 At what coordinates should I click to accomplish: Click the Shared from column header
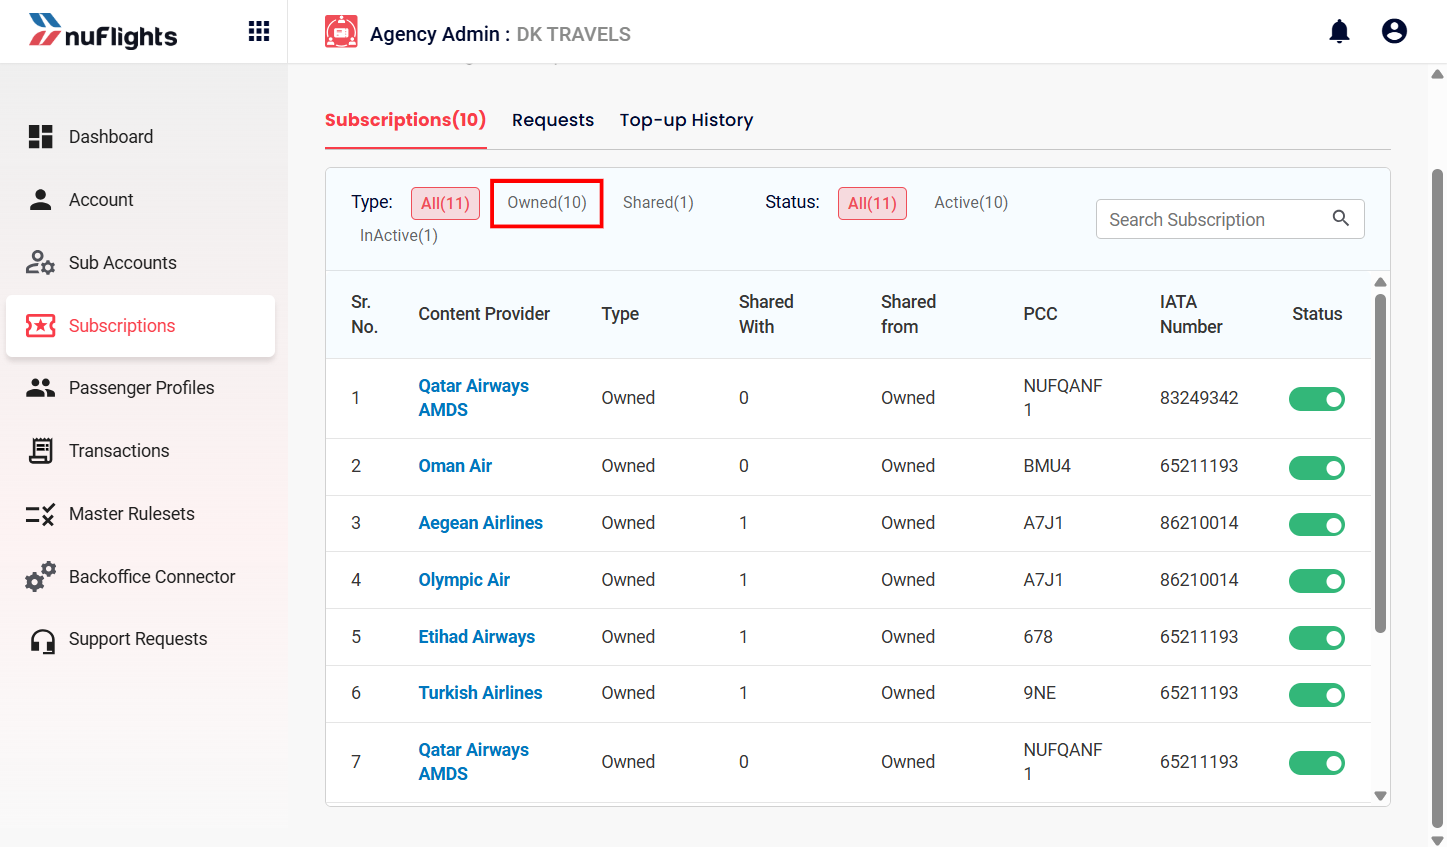pyautogui.click(x=908, y=314)
